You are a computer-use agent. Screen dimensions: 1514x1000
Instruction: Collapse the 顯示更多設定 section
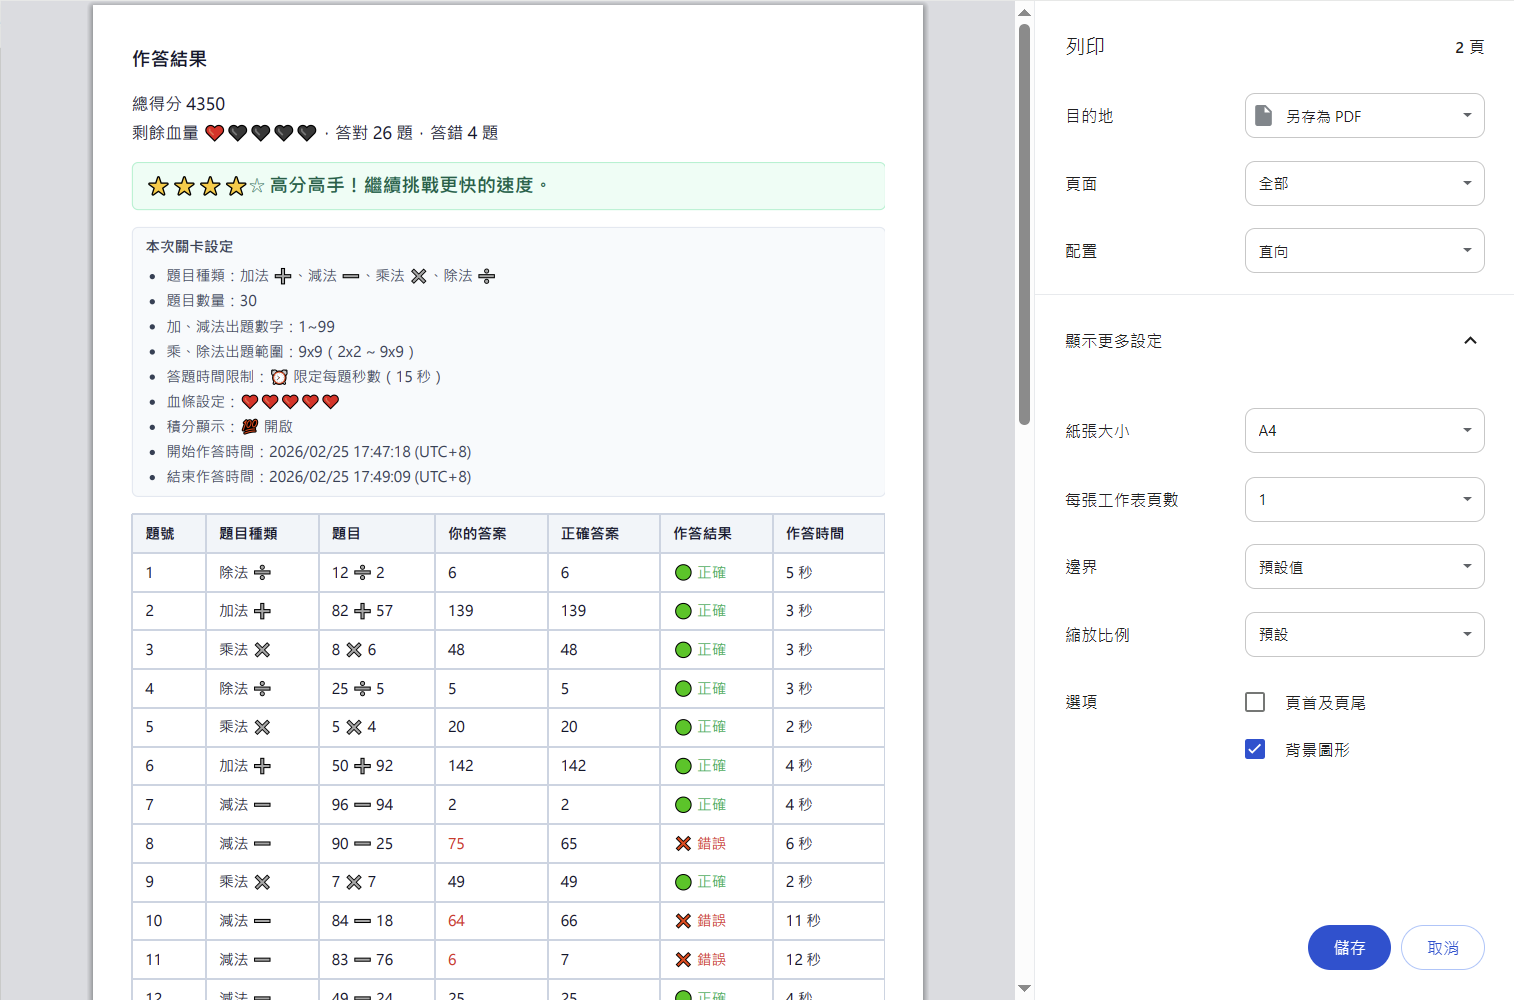click(1470, 340)
